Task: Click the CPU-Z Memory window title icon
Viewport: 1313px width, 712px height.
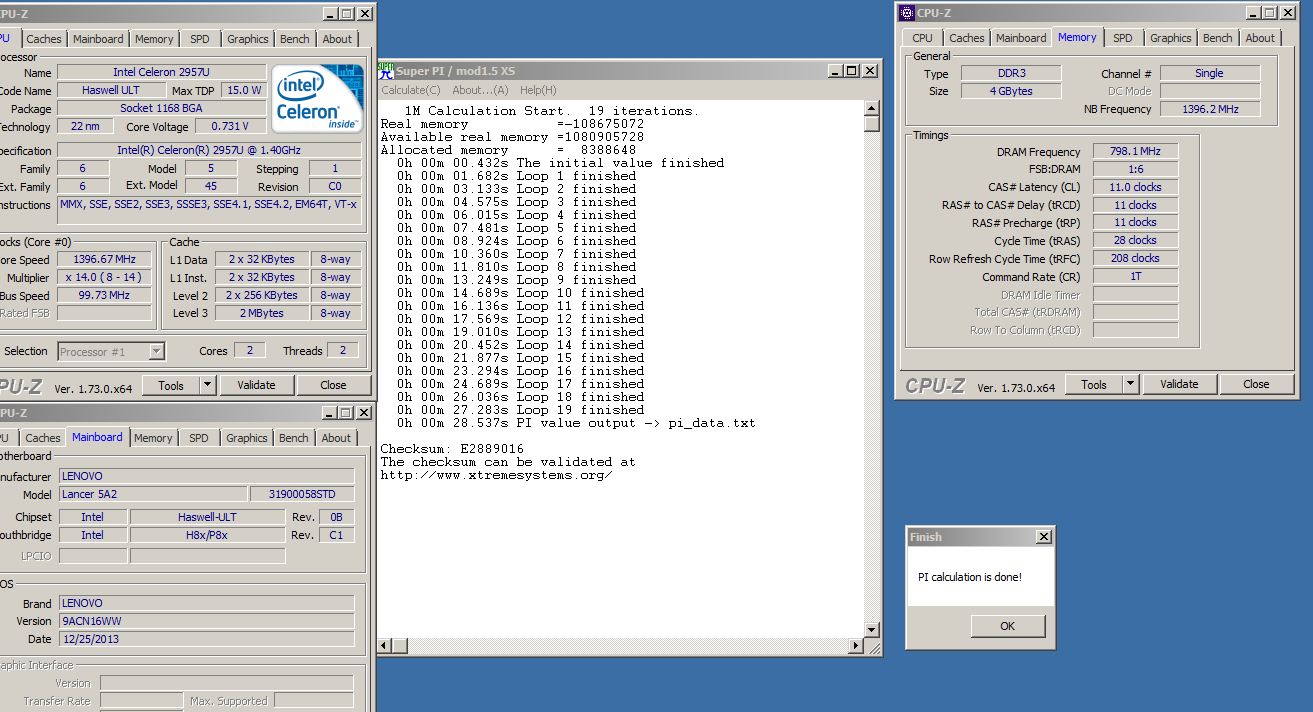Action: point(906,13)
